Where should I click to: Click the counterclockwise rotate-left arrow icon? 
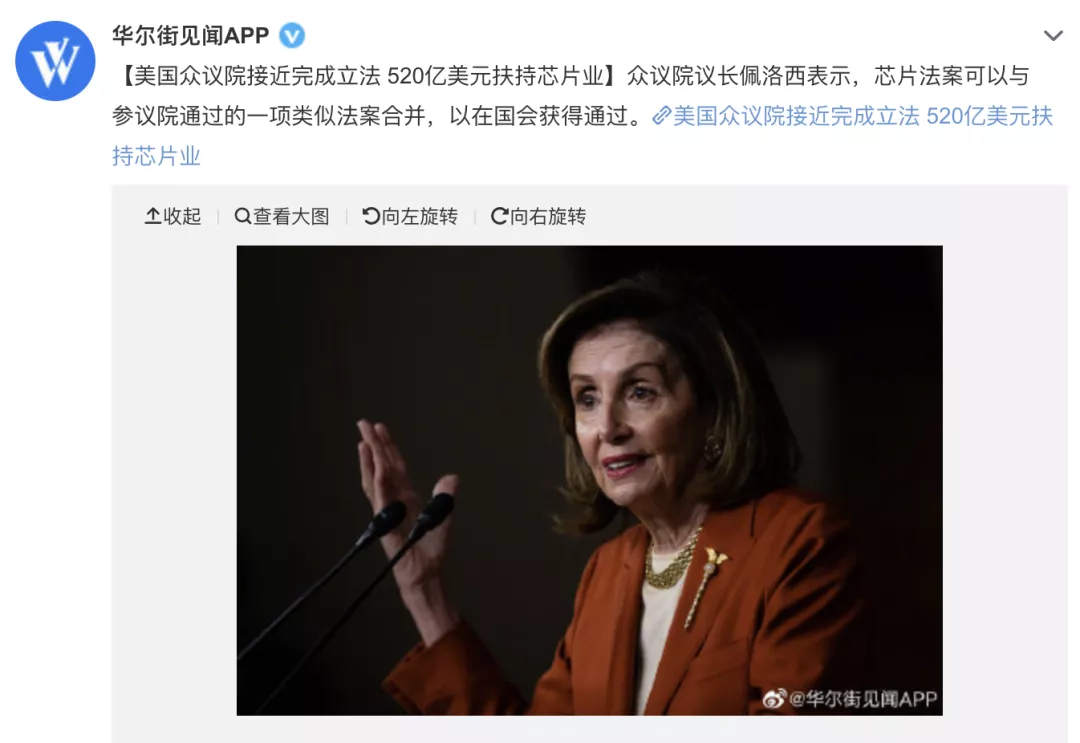pos(371,216)
